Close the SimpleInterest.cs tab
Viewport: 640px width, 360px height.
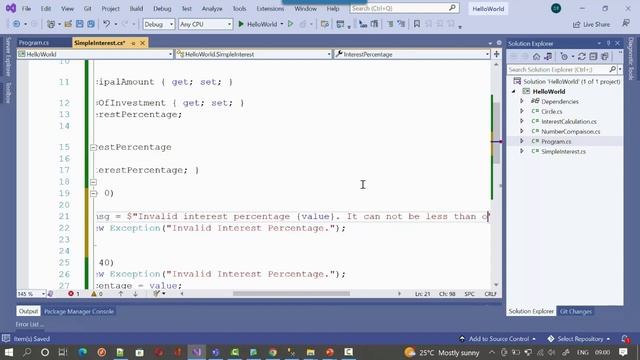click(x=142, y=43)
